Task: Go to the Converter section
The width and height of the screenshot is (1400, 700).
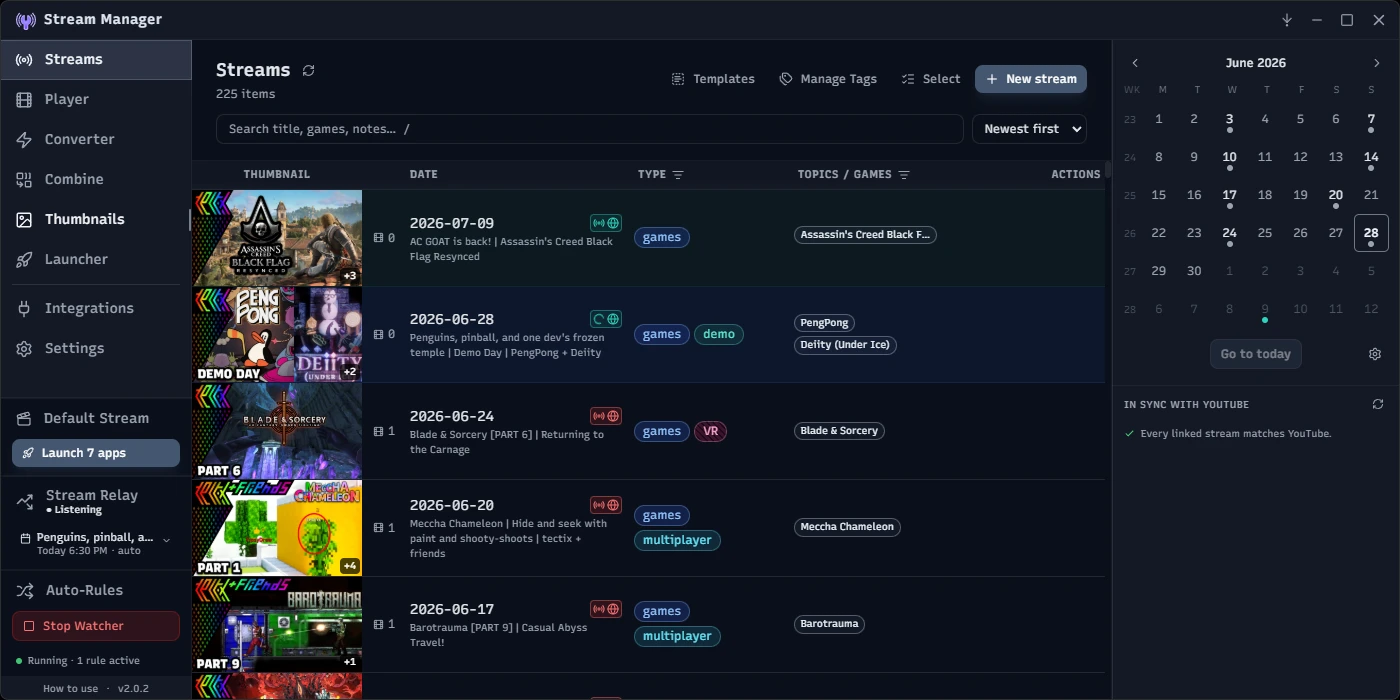Action: click(x=96, y=139)
